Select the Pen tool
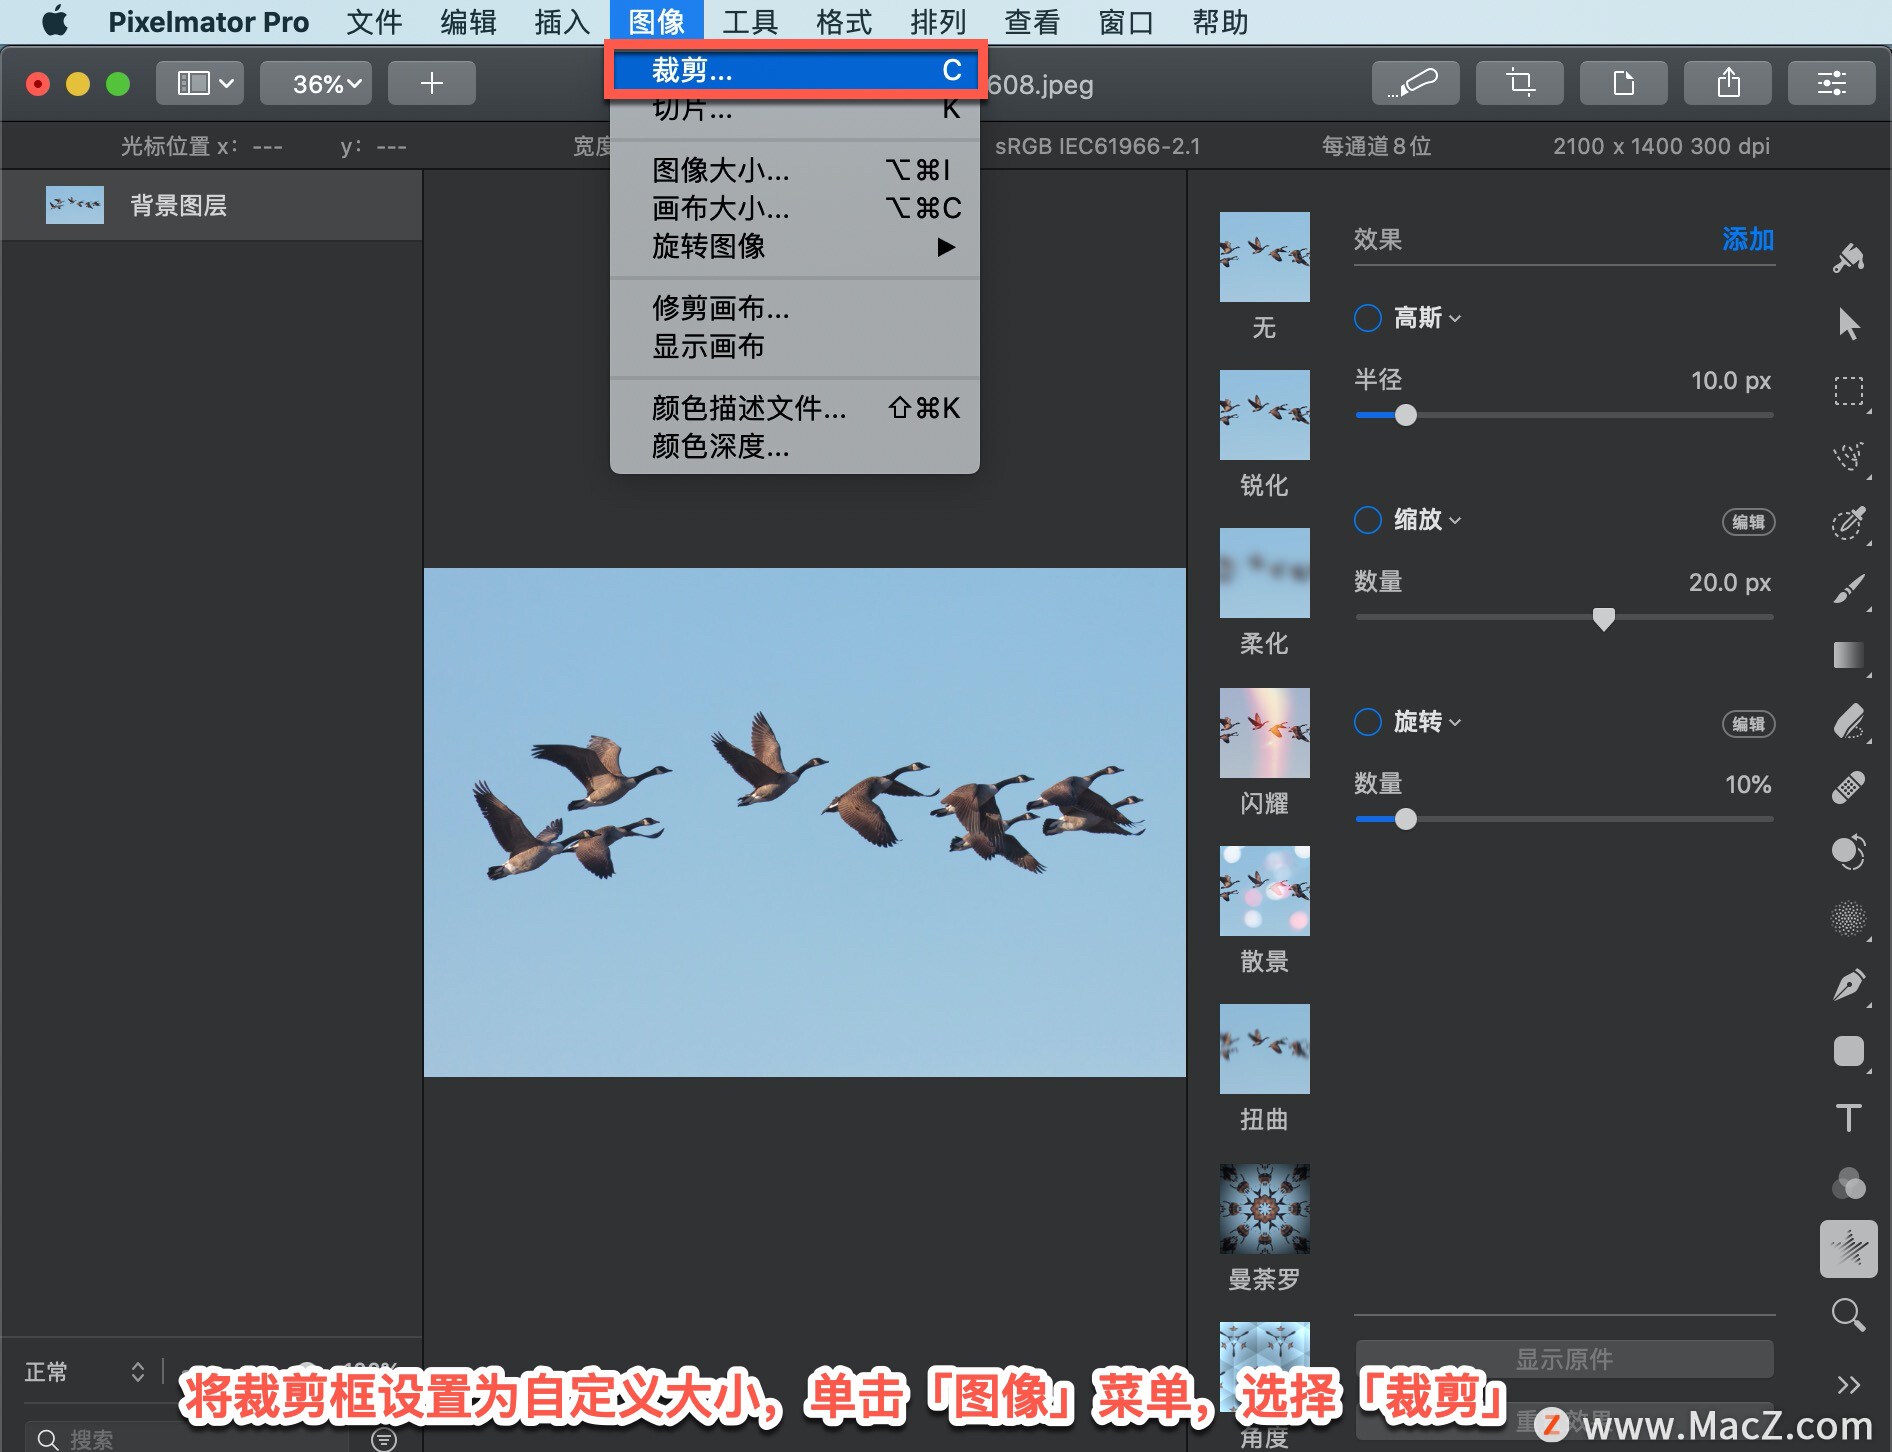The height and width of the screenshot is (1452, 1892). tap(1848, 985)
